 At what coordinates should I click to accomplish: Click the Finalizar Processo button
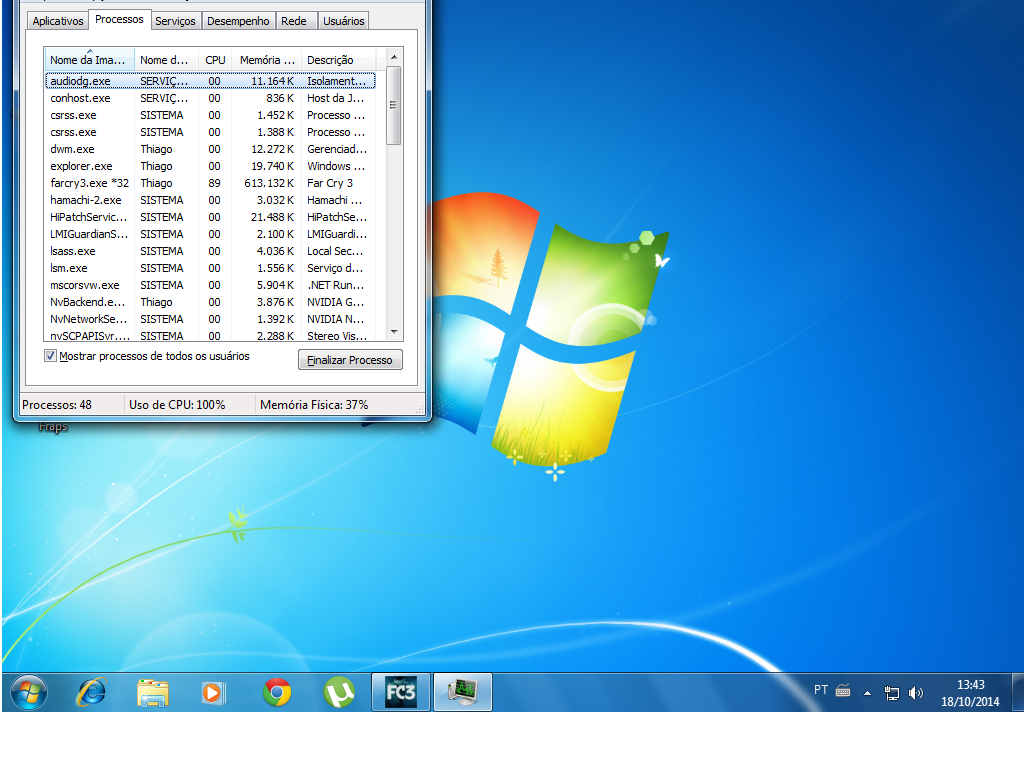(x=350, y=360)
